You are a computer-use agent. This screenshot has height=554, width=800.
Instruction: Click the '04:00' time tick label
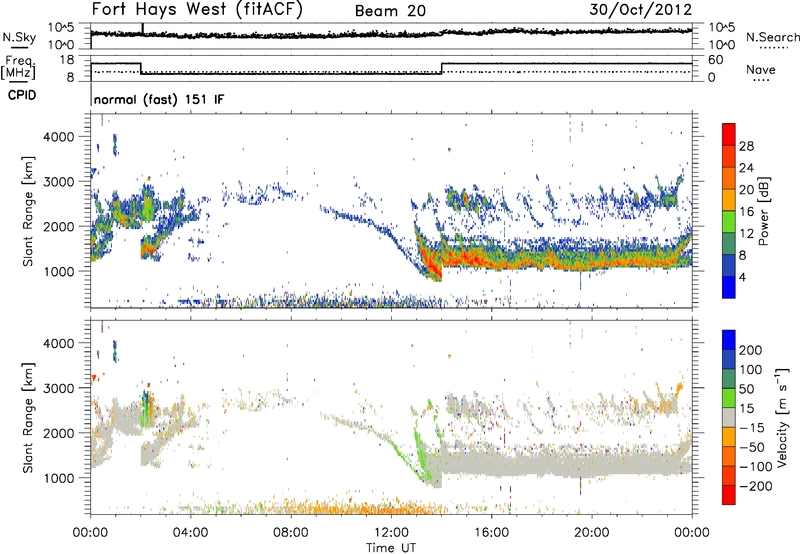point(191,533)
